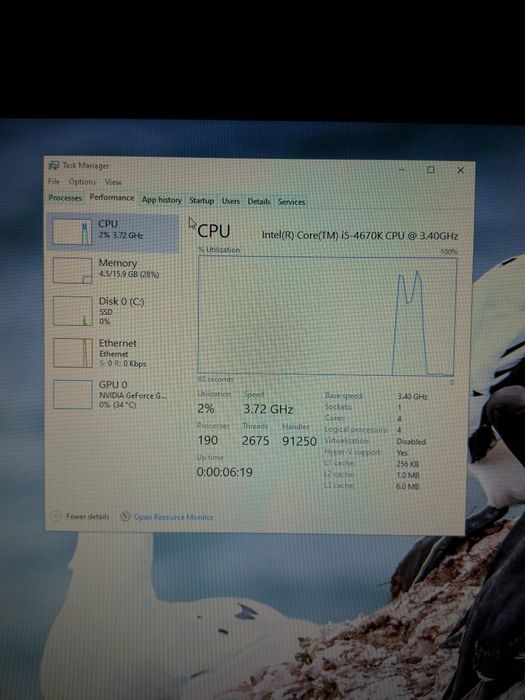The image size is (525, 700).
Task: Click the 1.0 MB L2 cache value
Action: [x=408, y=475]
